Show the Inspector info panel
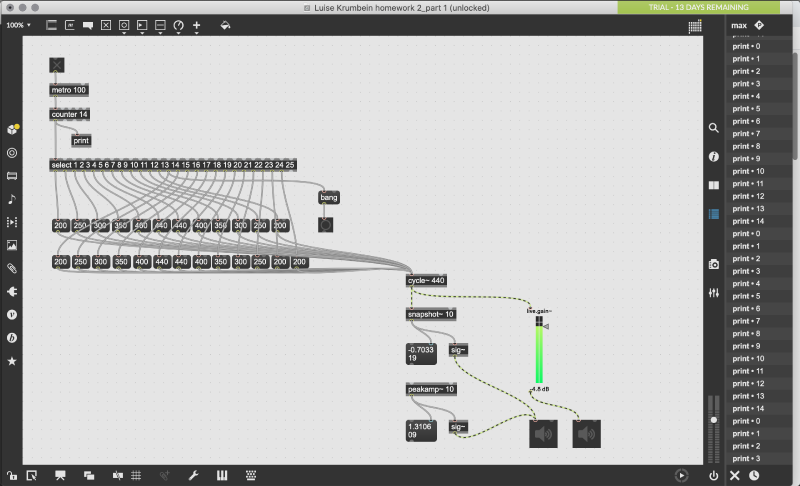The image size is (800, 486). click(x=714, y=157)
